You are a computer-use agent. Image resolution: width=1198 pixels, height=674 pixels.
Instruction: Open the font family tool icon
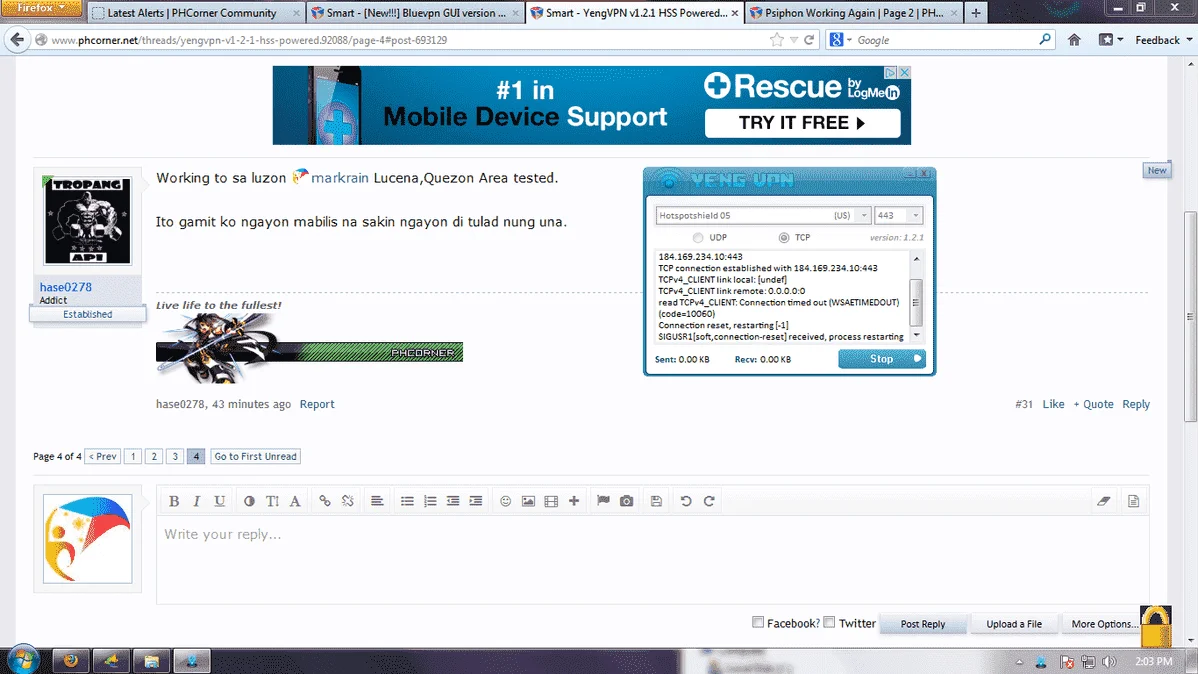pyautogui.click(x=295, y=501)
